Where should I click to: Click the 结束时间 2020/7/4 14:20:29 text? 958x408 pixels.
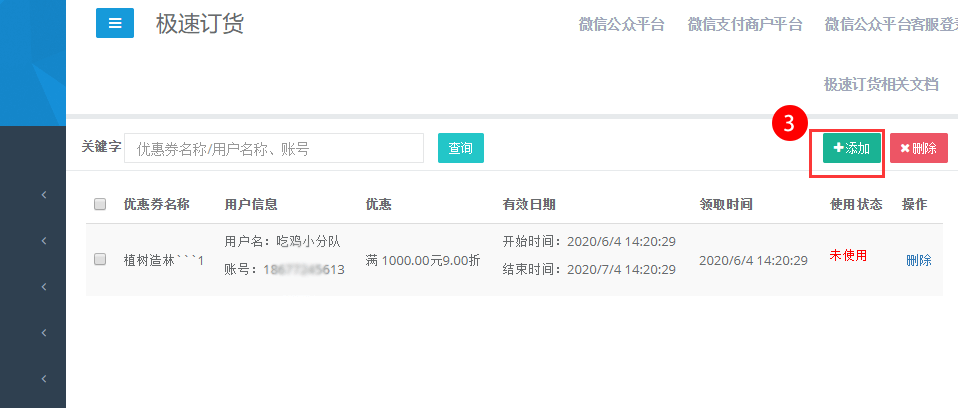(589, 269)
